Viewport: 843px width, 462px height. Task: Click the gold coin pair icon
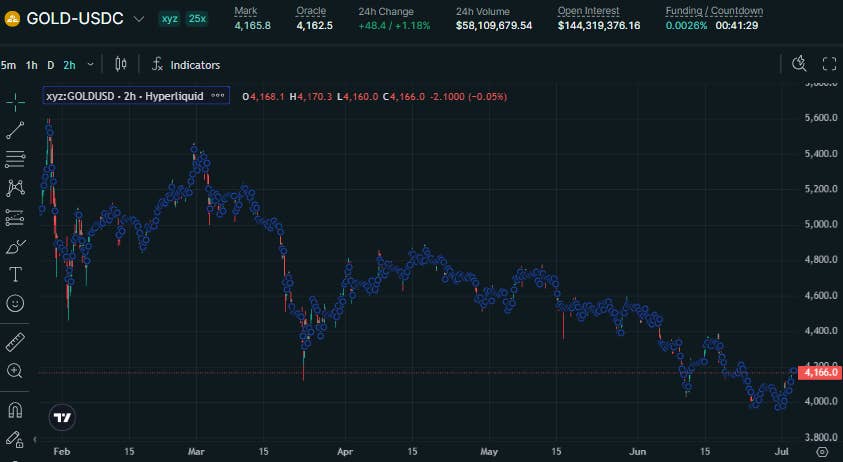pos(12,19)
